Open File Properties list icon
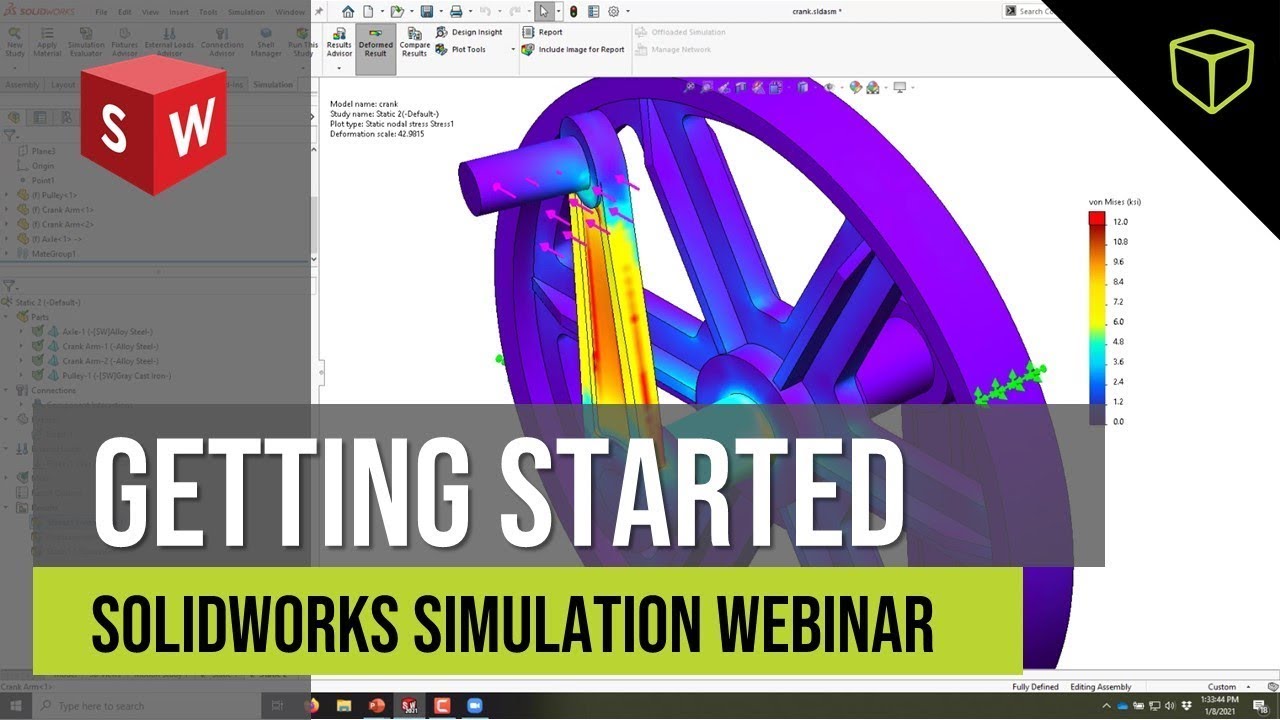 [593, 11]
